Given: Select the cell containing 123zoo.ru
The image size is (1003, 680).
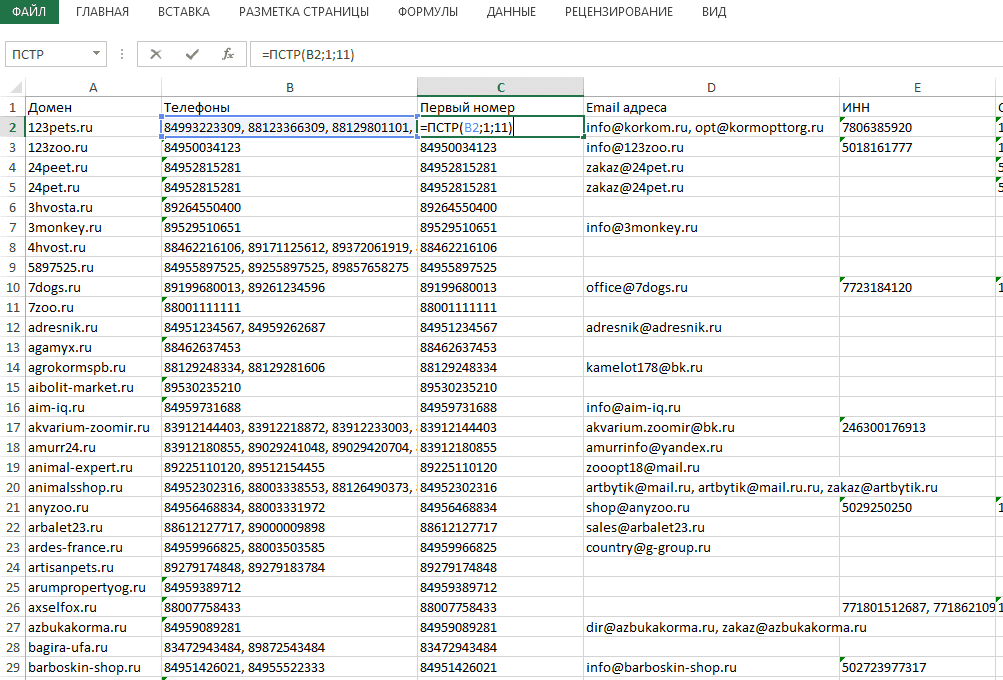Looking at the screenshot, I should [93, 147].
